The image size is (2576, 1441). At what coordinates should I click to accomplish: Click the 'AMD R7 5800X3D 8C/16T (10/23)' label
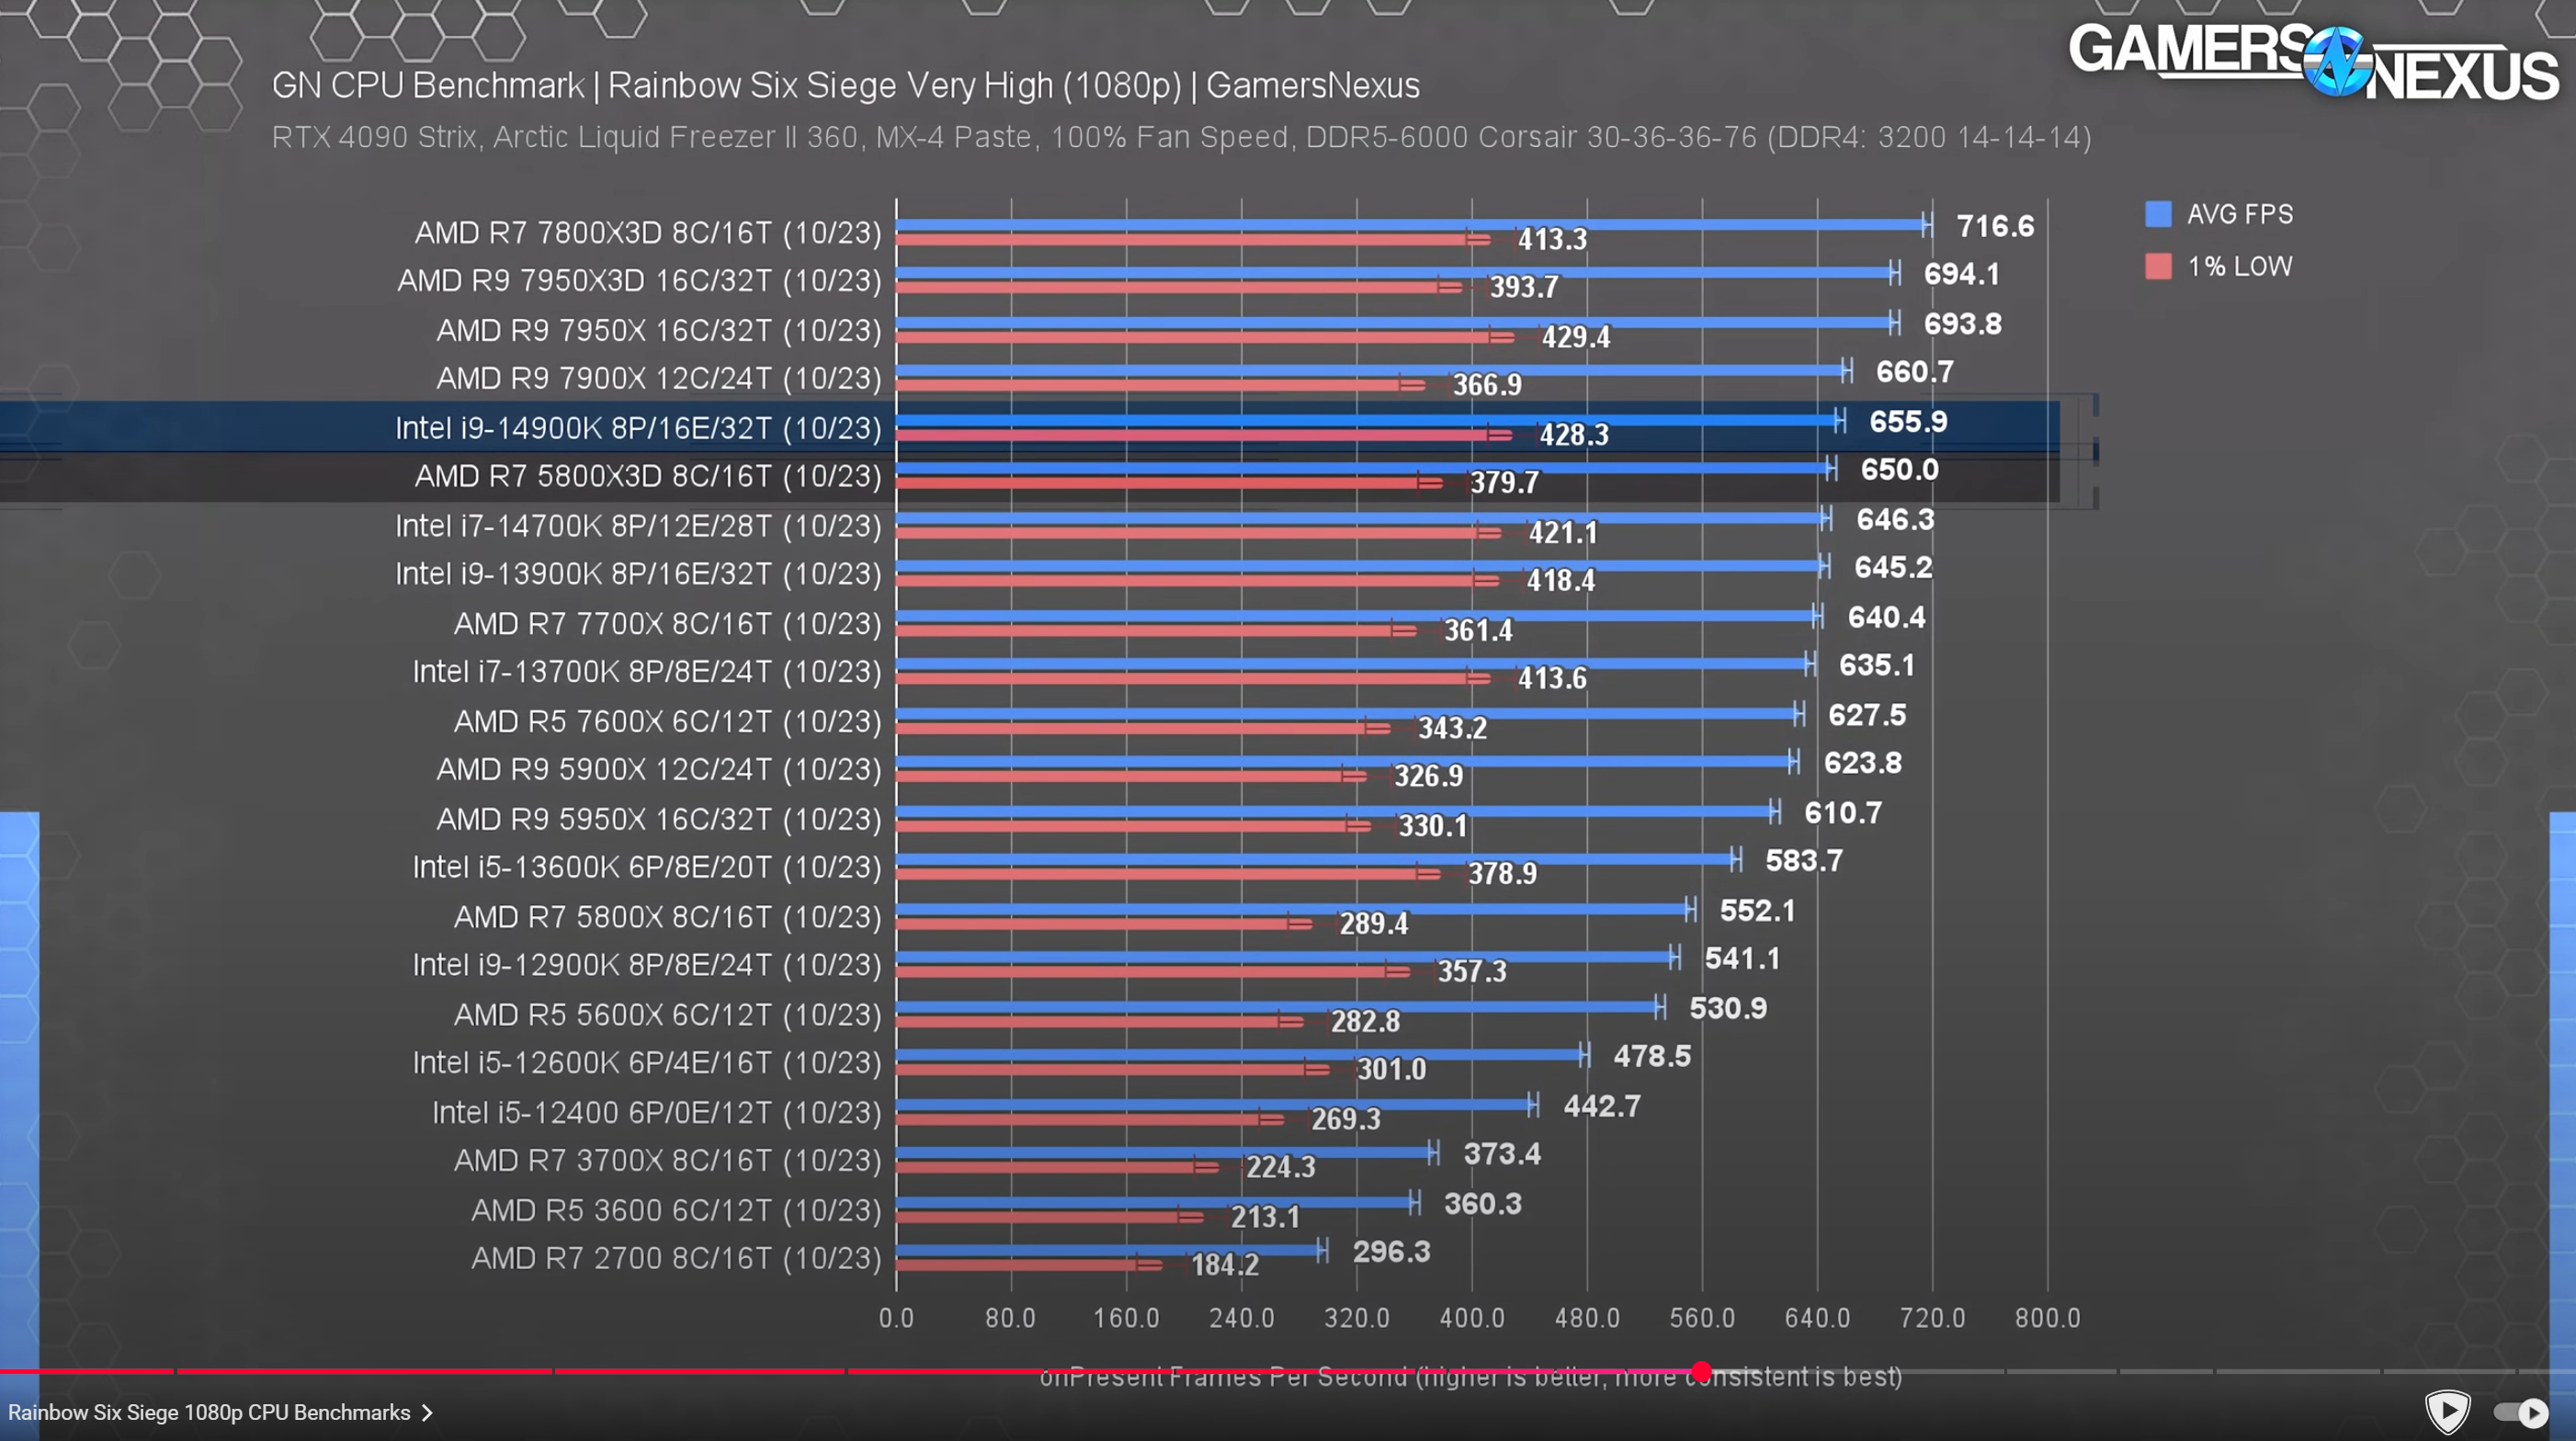pos(648,476)
